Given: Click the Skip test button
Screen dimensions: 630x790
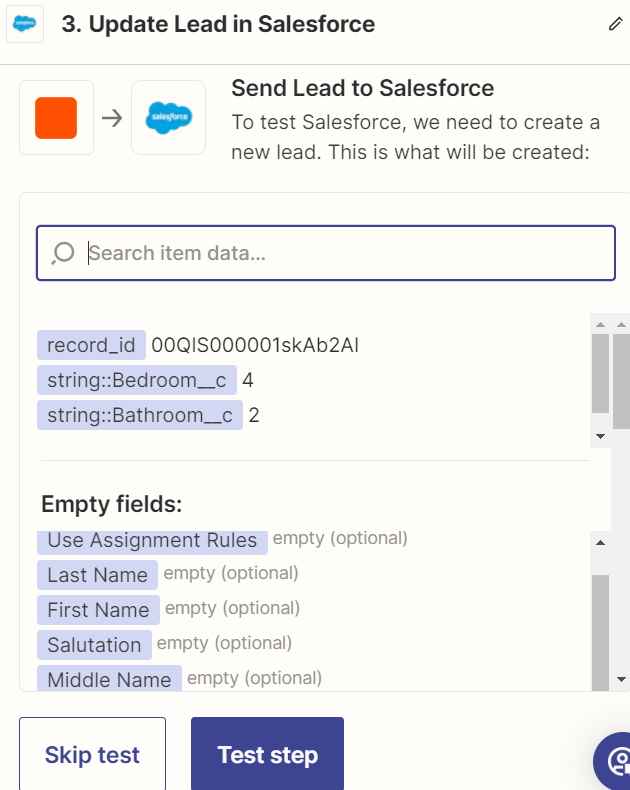Looking at the screenshot, I should [92, 754].
